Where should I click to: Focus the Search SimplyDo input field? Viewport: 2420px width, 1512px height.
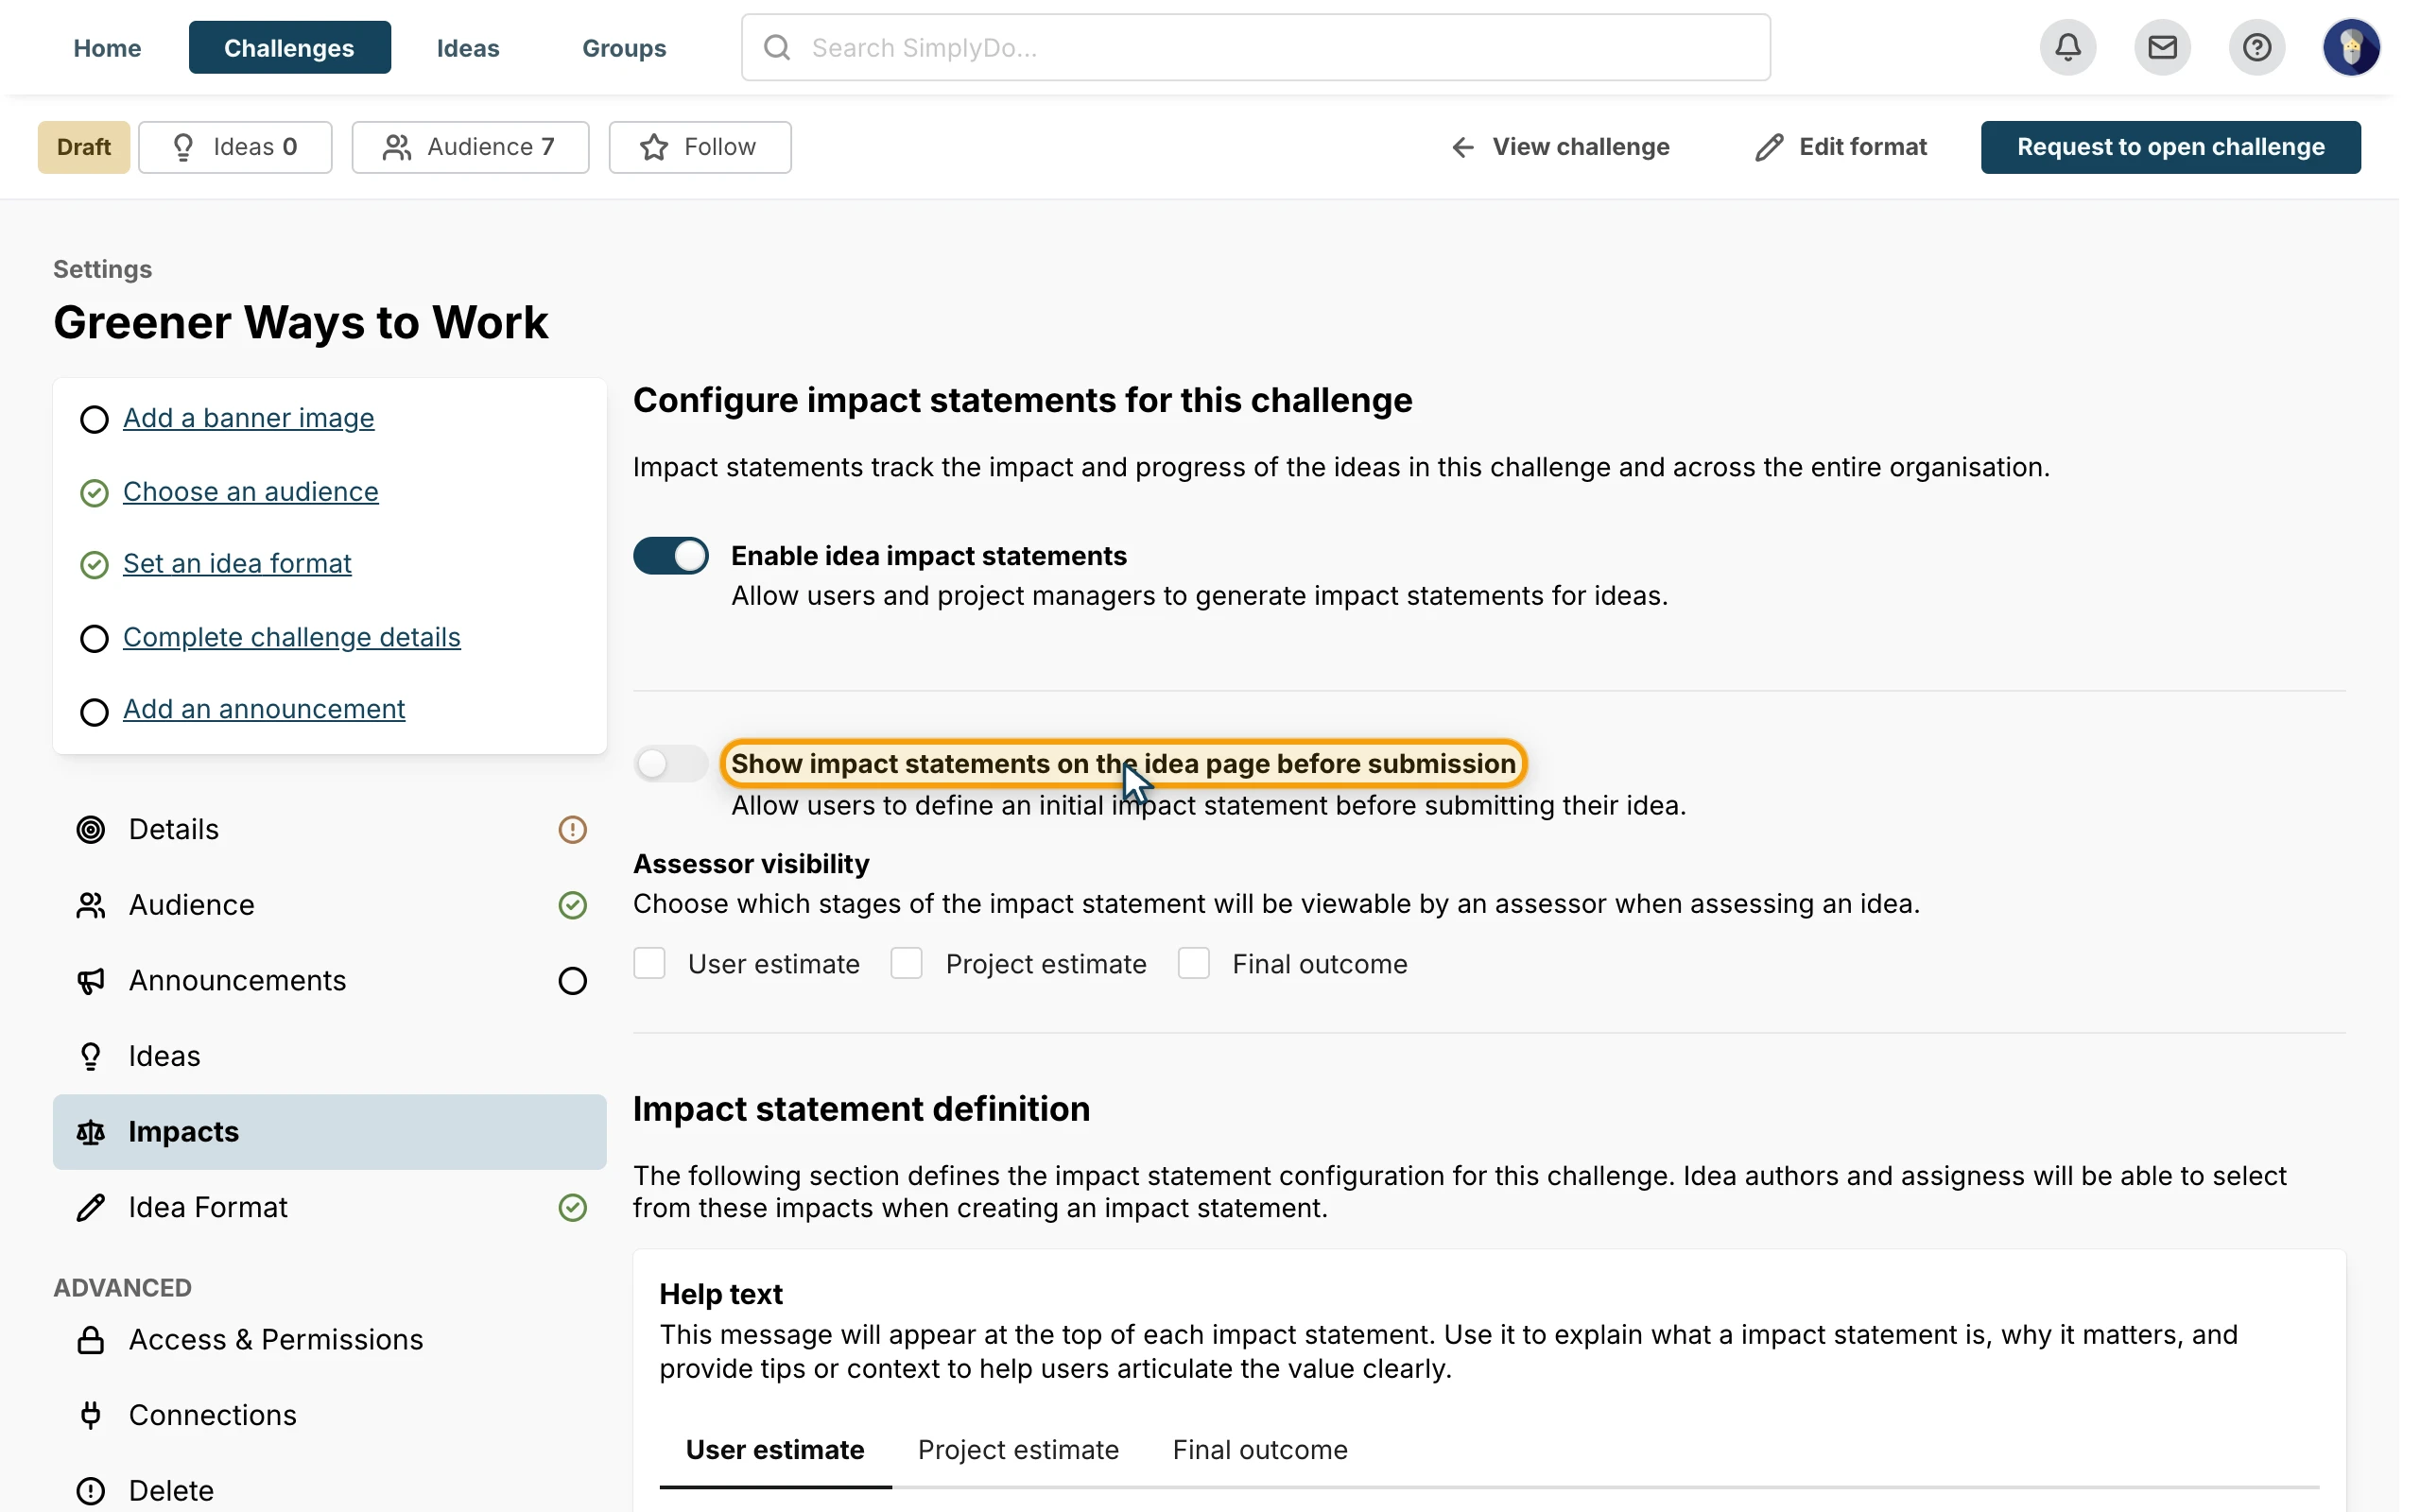[1255, 47]
